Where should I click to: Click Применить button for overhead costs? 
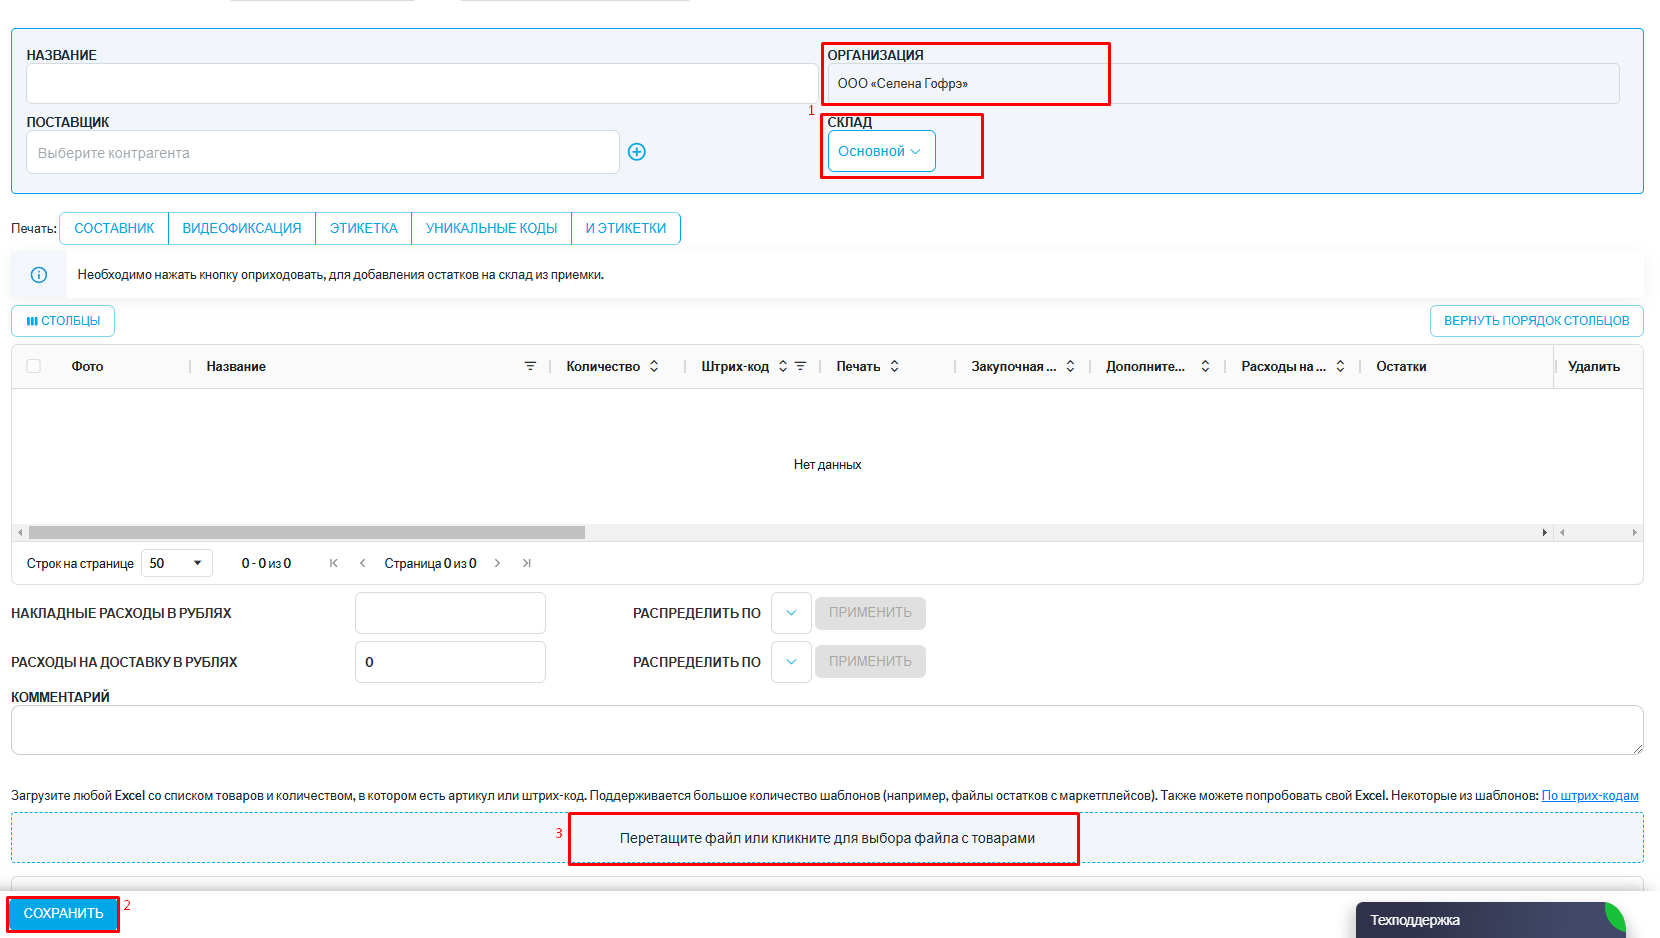(870, 613)
